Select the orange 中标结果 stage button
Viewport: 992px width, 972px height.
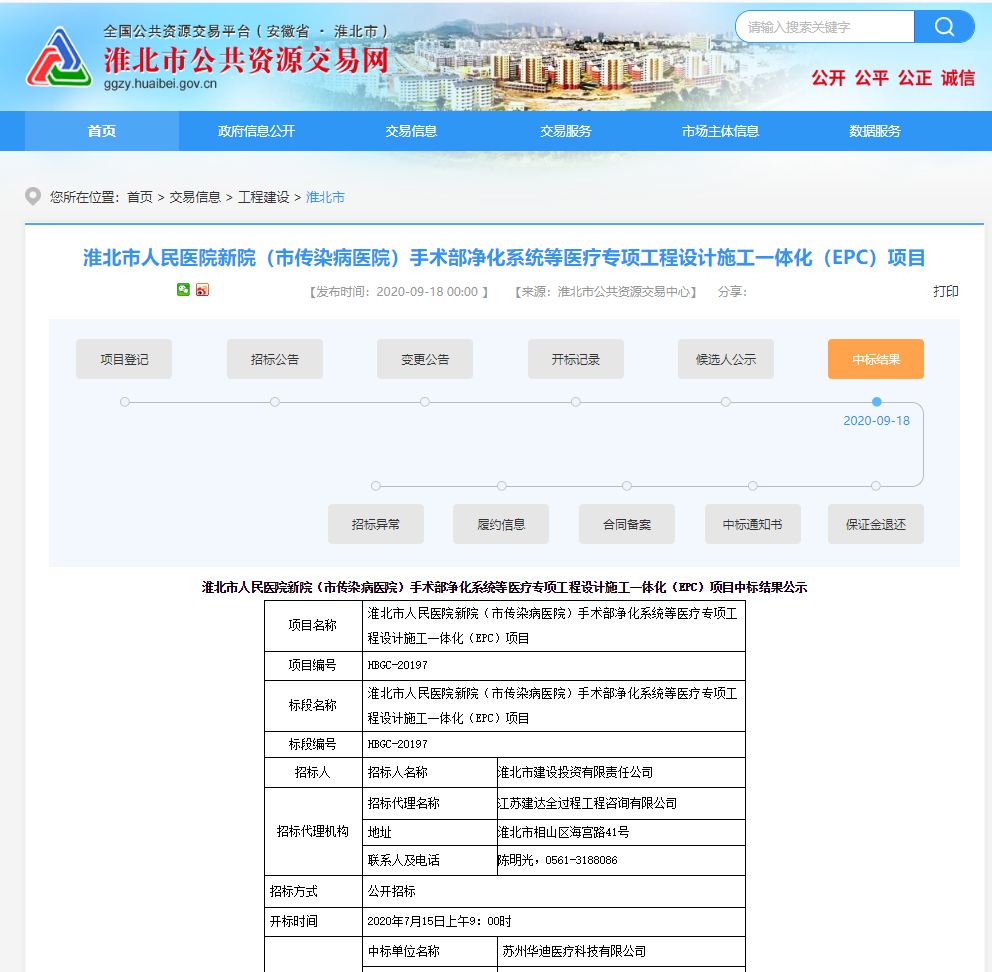876,359
